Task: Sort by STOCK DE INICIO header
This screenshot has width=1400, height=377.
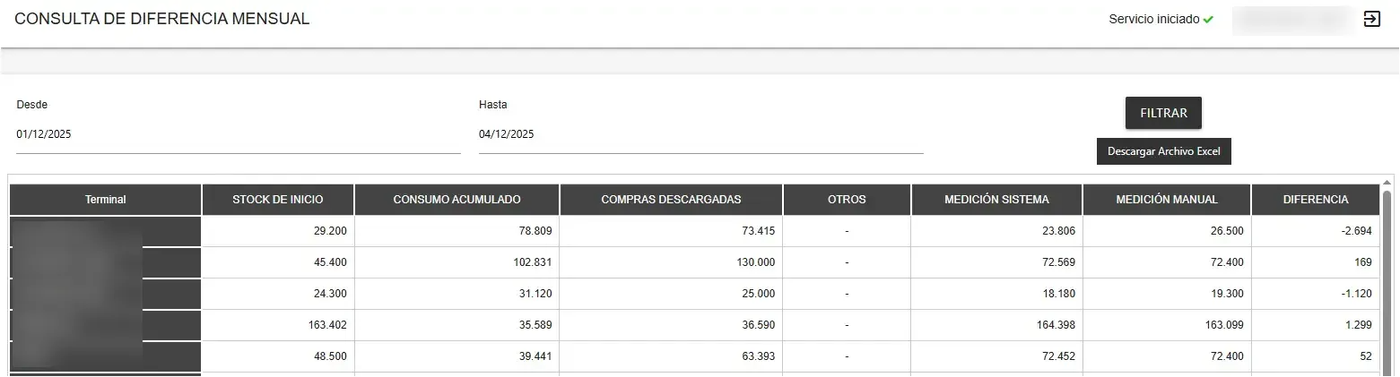Action: point(278,199)
